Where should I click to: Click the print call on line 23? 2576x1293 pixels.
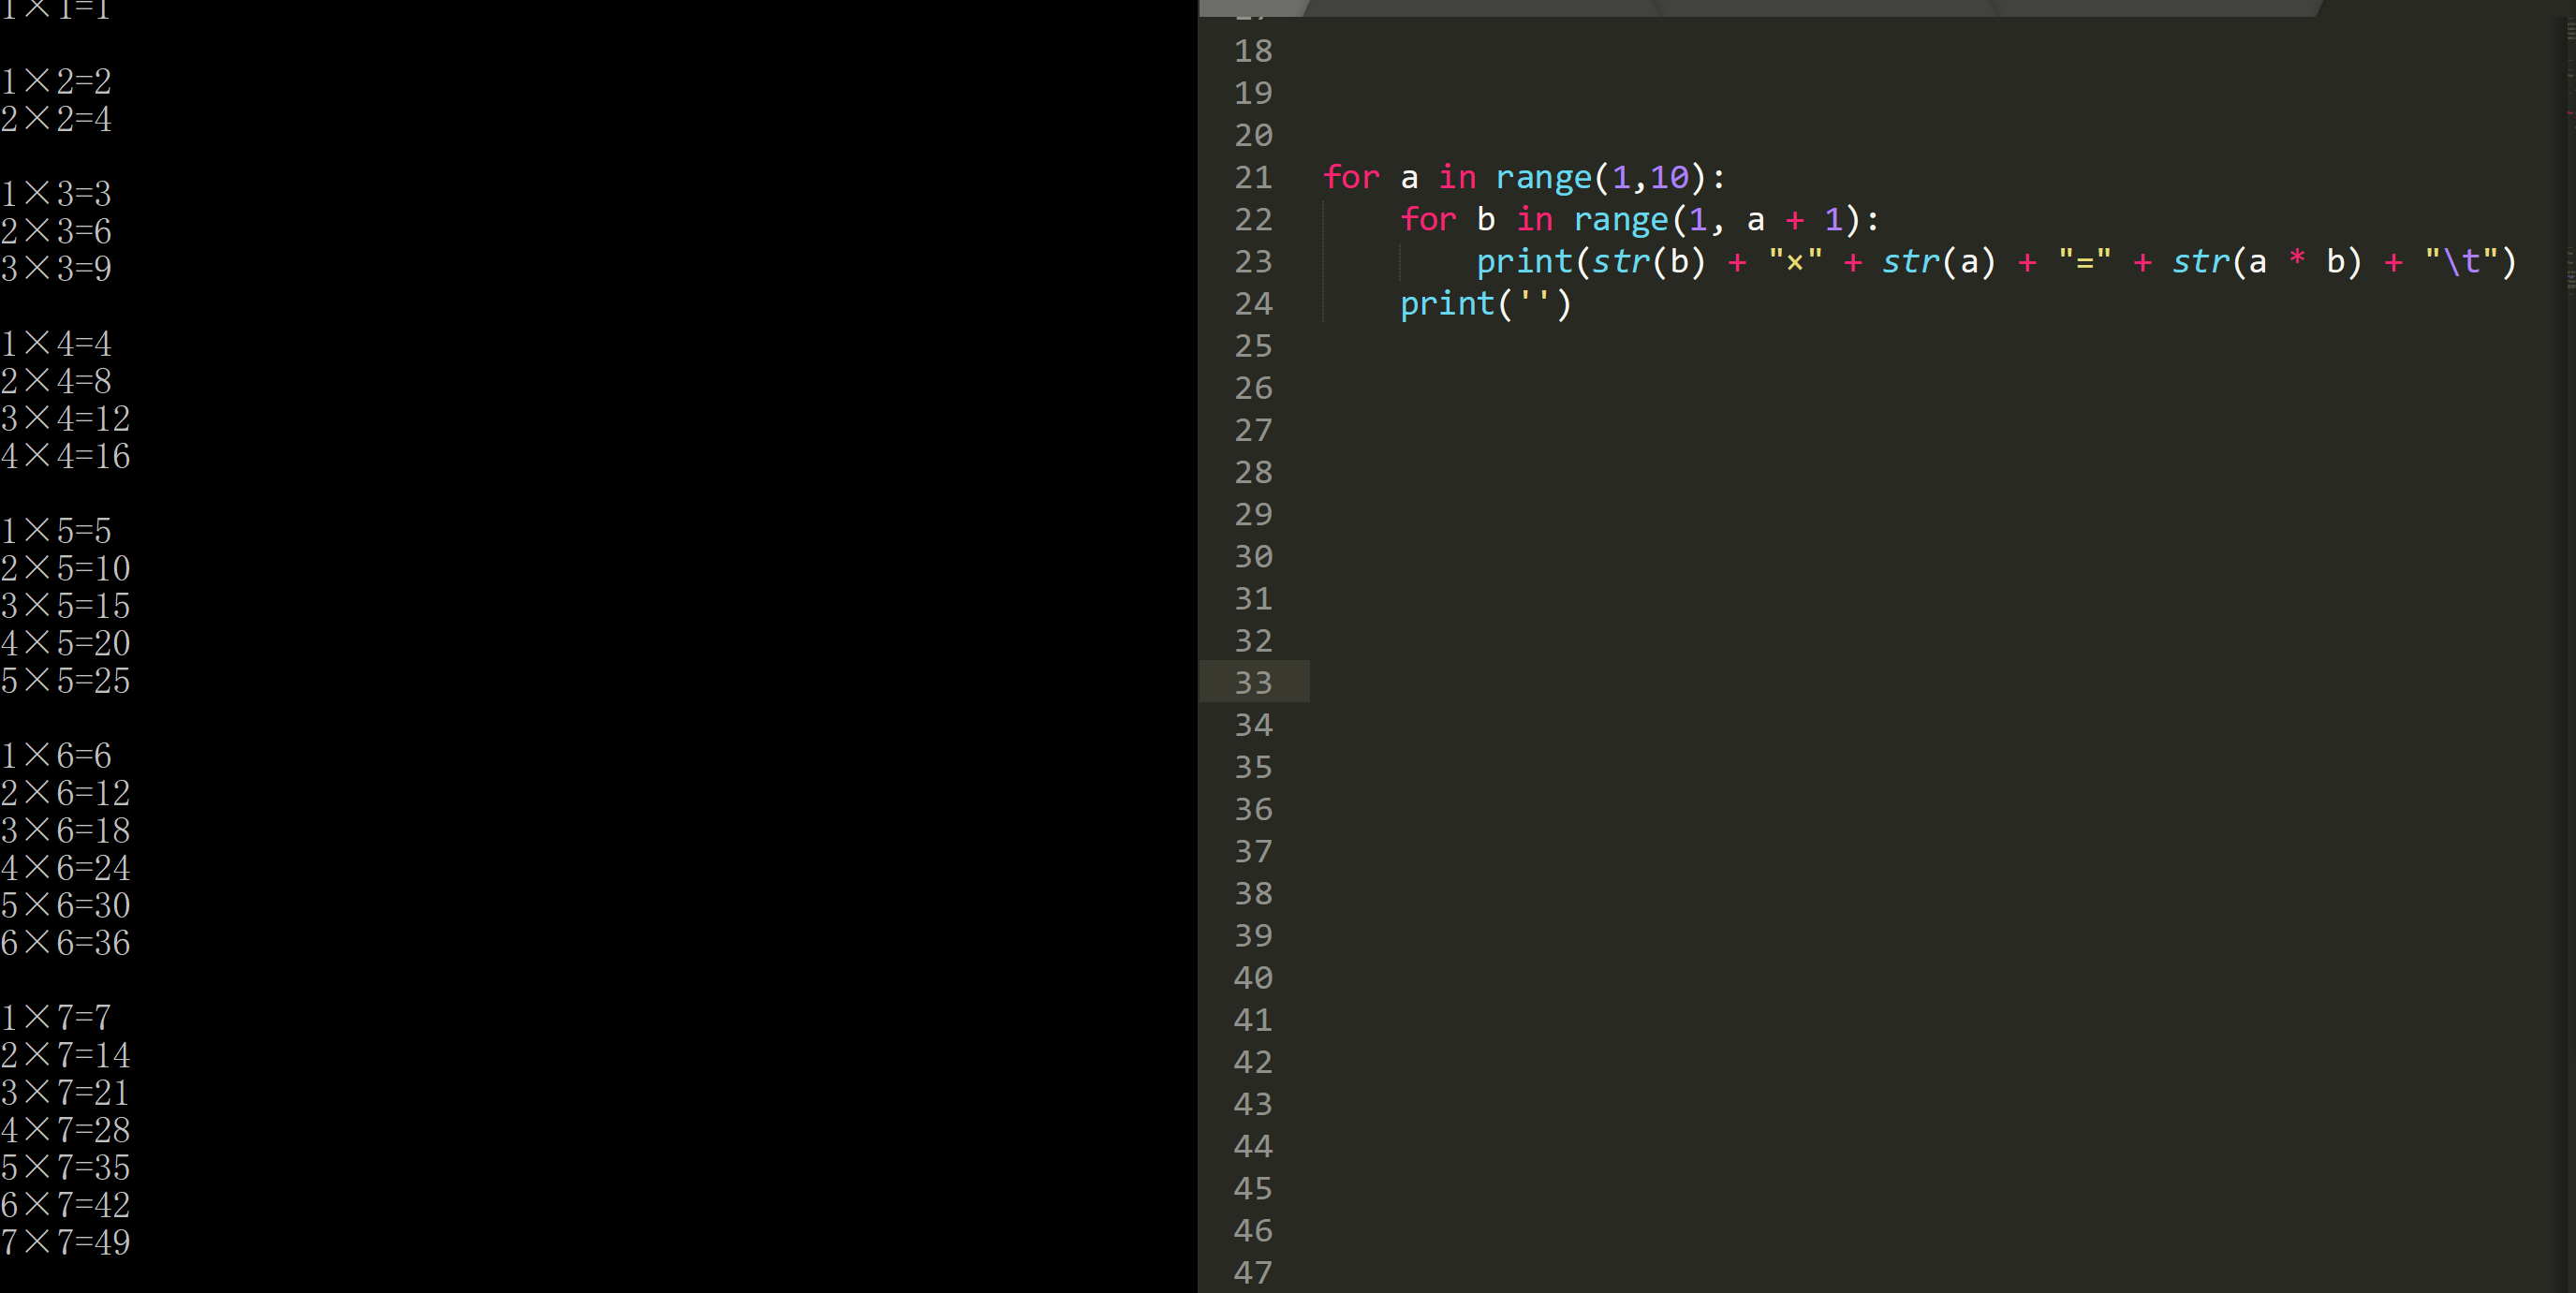point(1524,261)
